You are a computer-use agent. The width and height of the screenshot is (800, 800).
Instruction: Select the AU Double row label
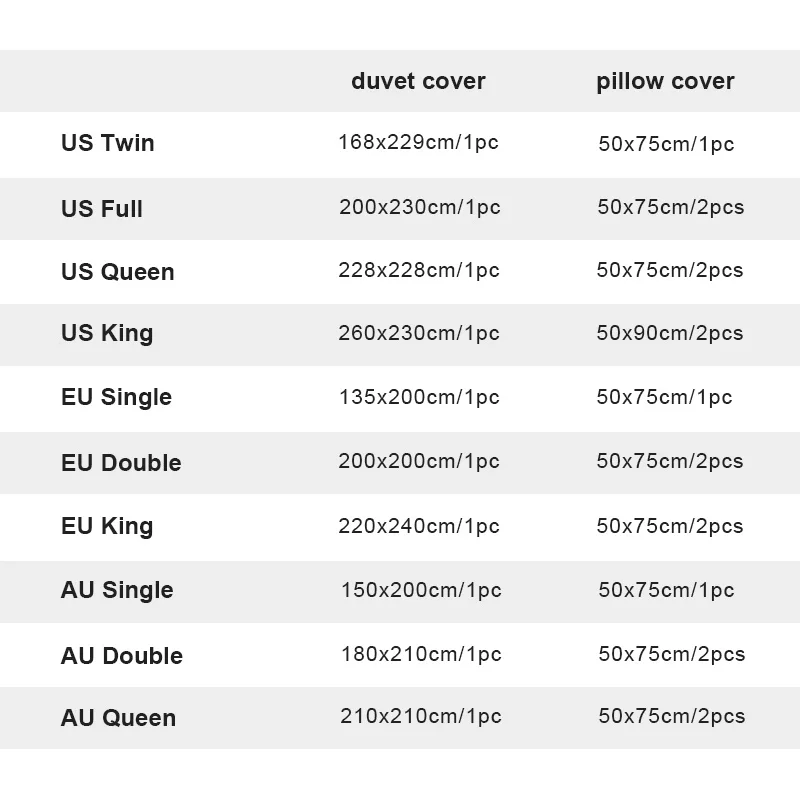pyautogui.click(x=122, y=656)
